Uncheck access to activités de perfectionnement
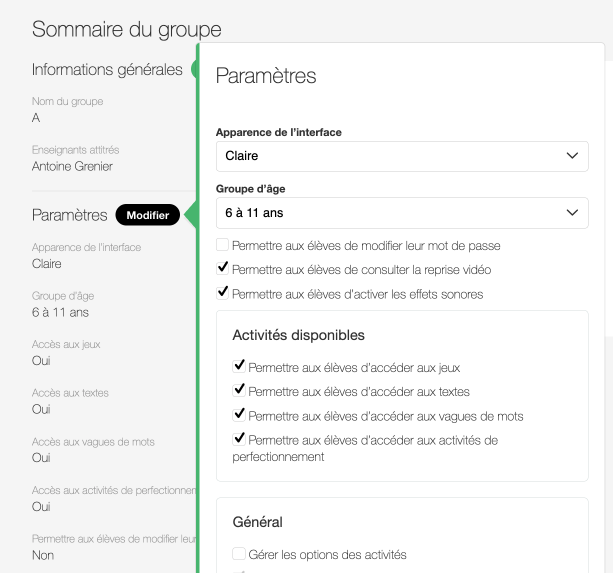The height and width of the screenshot is (573, 613). tap(239, 439)
